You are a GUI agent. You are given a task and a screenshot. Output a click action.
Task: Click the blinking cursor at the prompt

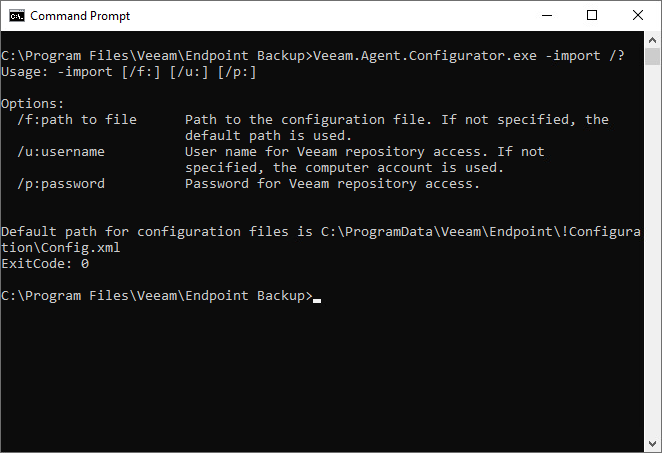pos(317,299)
